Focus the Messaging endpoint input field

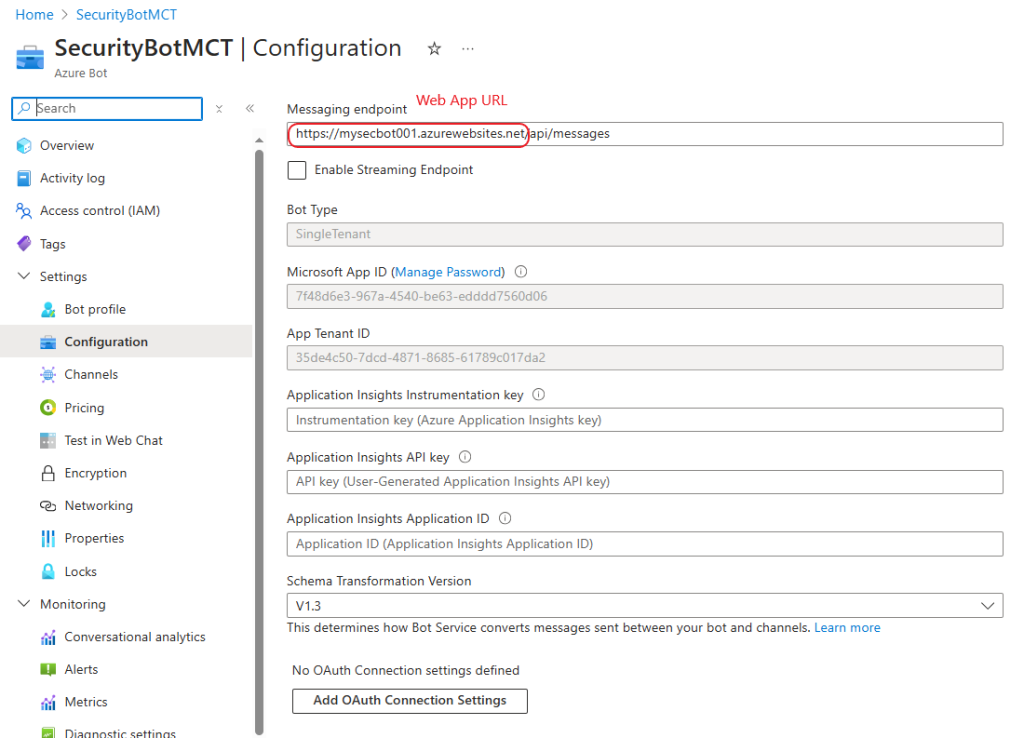645,134
